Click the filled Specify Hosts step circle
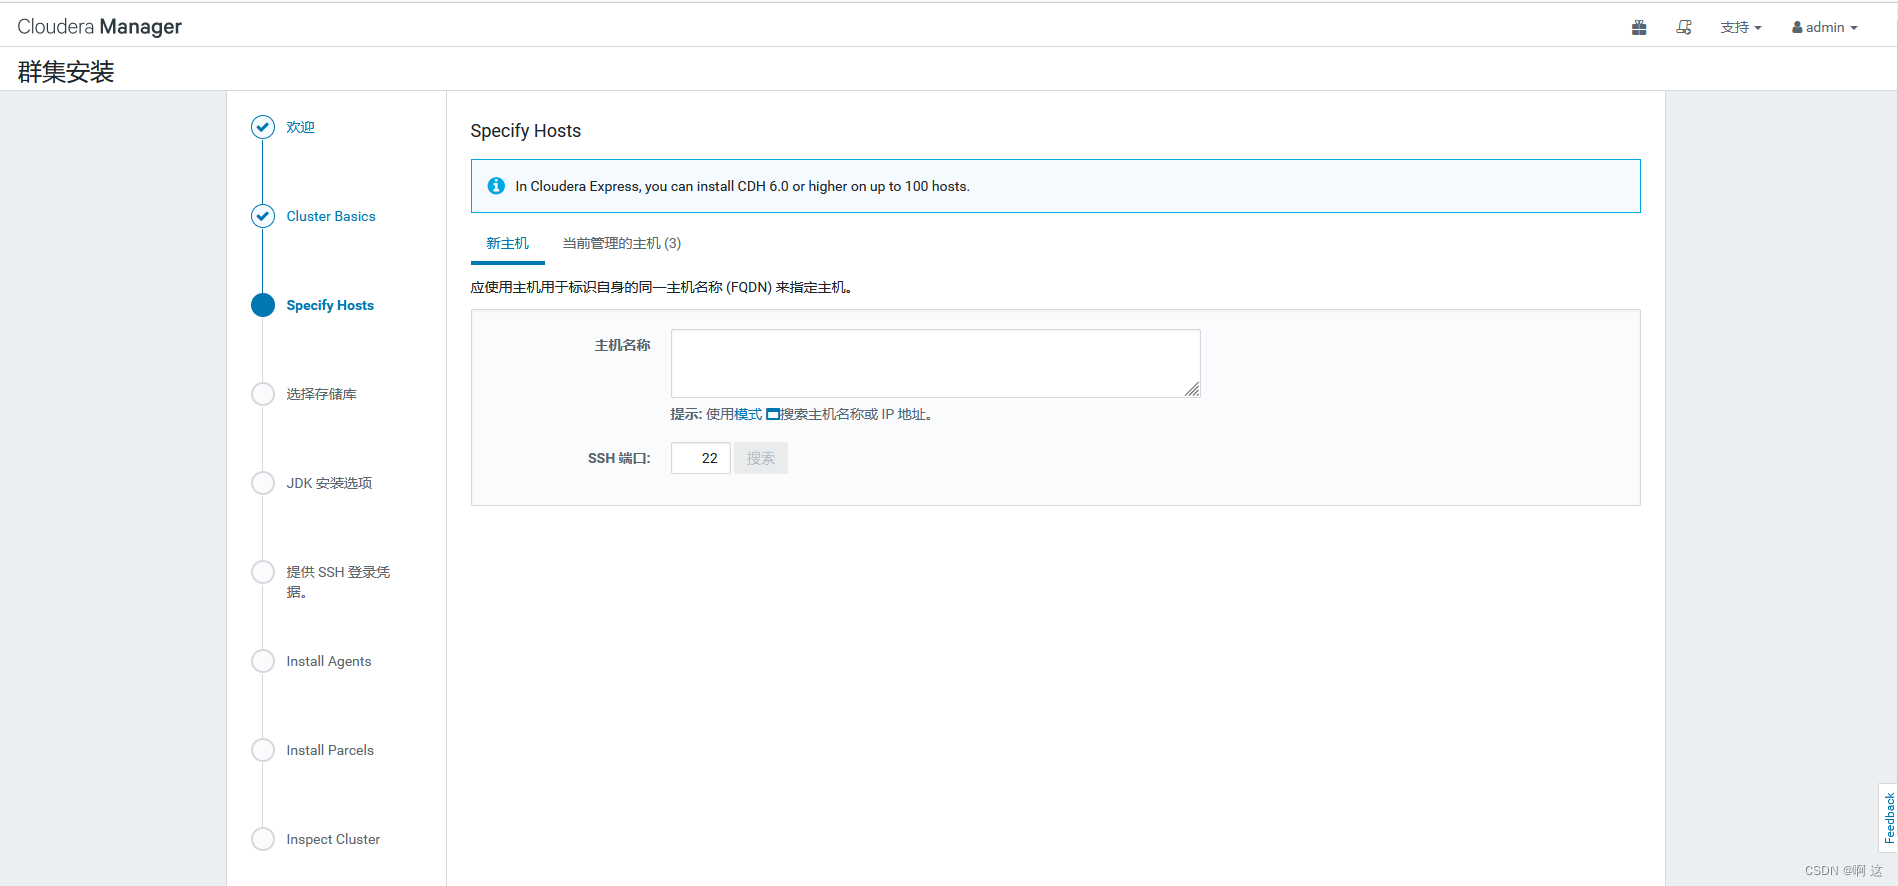The height and width of the screenshot is (886, 1898). tap(263, 305)
